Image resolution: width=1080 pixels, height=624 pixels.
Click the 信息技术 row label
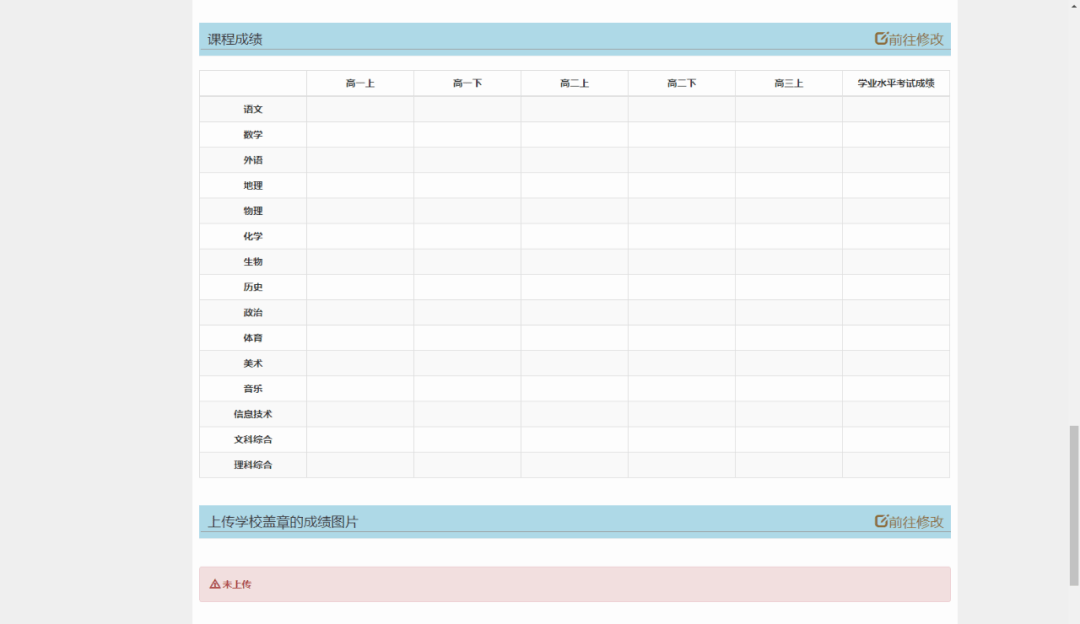coord(253,414)
